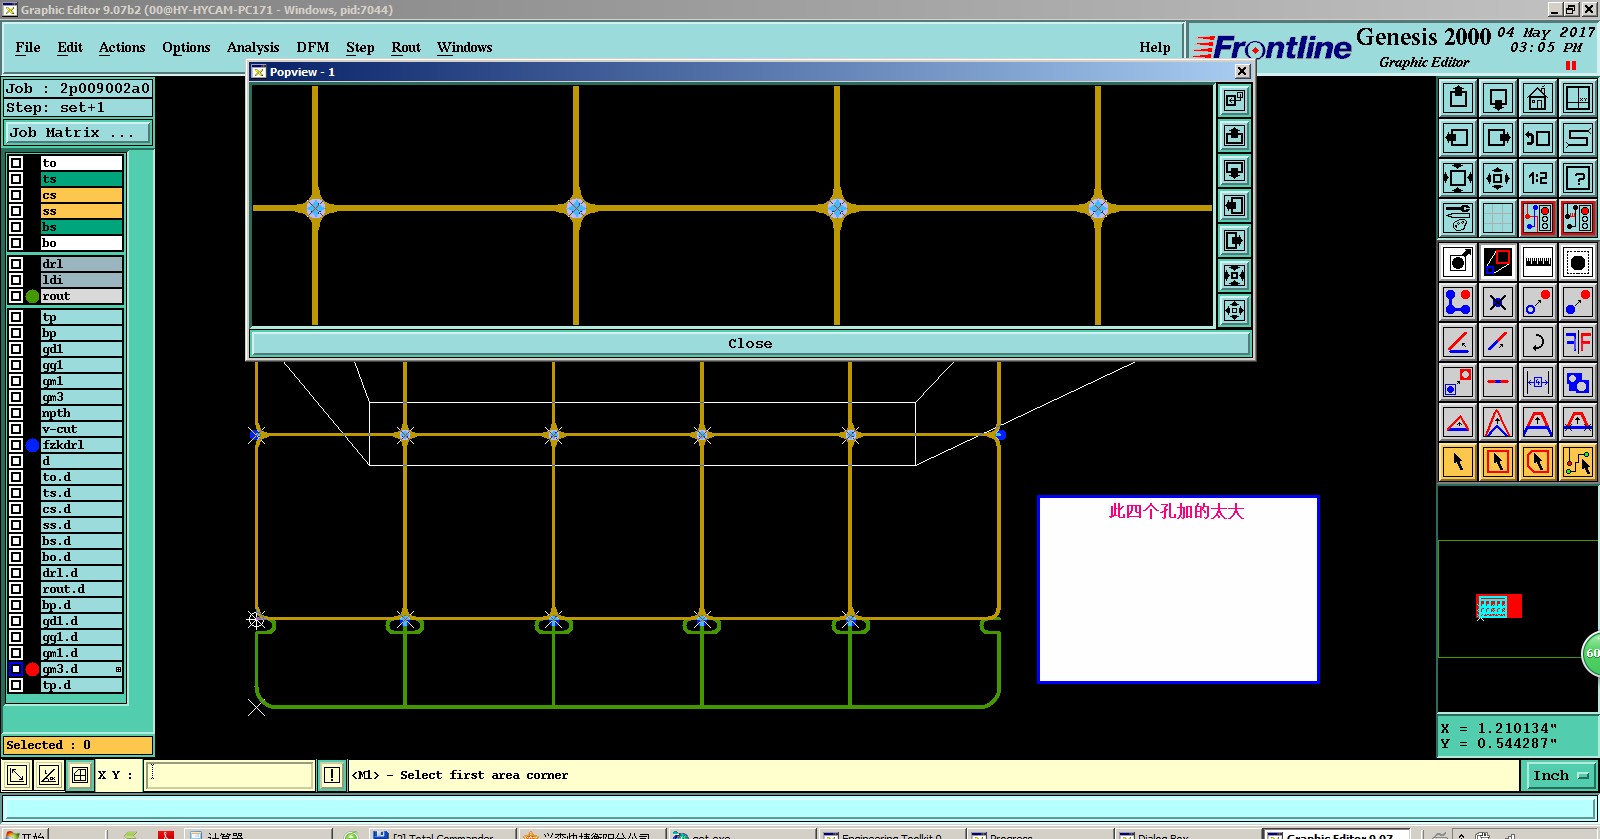Click the X Y coordinate input field
Screen dimensions: 1600x839
(229, 775)
